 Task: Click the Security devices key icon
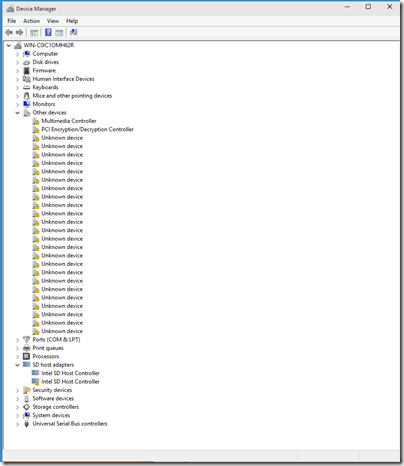[x=27, y=390]
